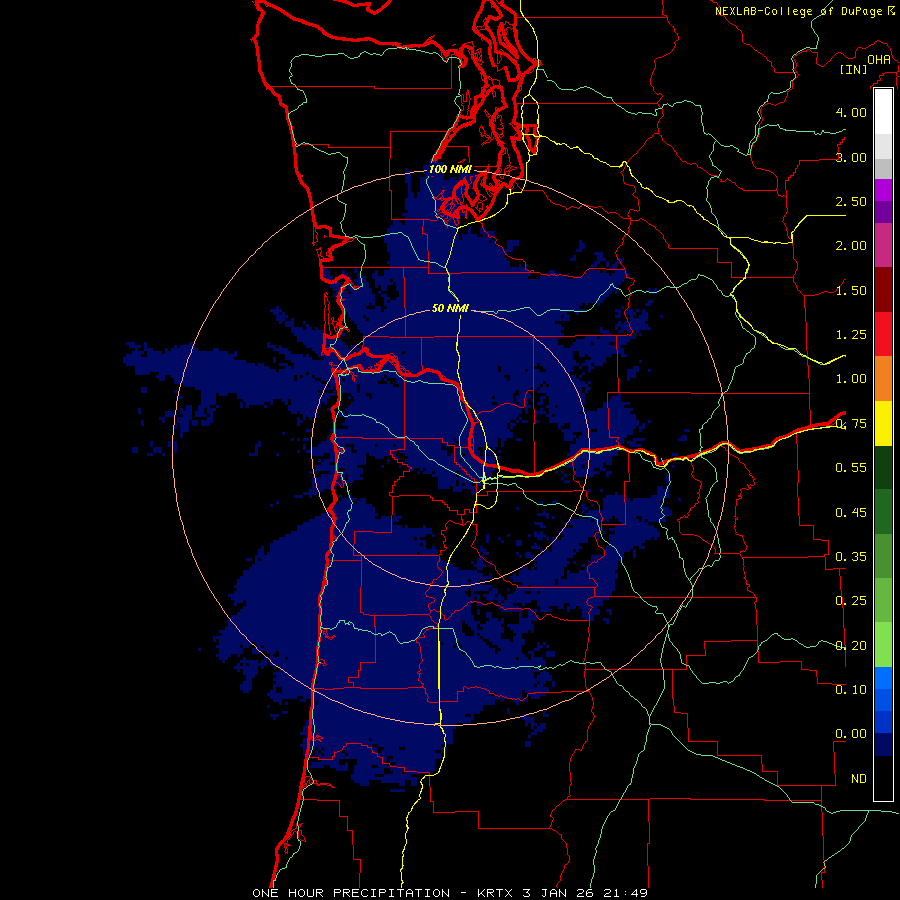The width and height of the screenshot is (900, 900).
Task: Click the 0.45 legend value
Action: click(x=851, y=512)
